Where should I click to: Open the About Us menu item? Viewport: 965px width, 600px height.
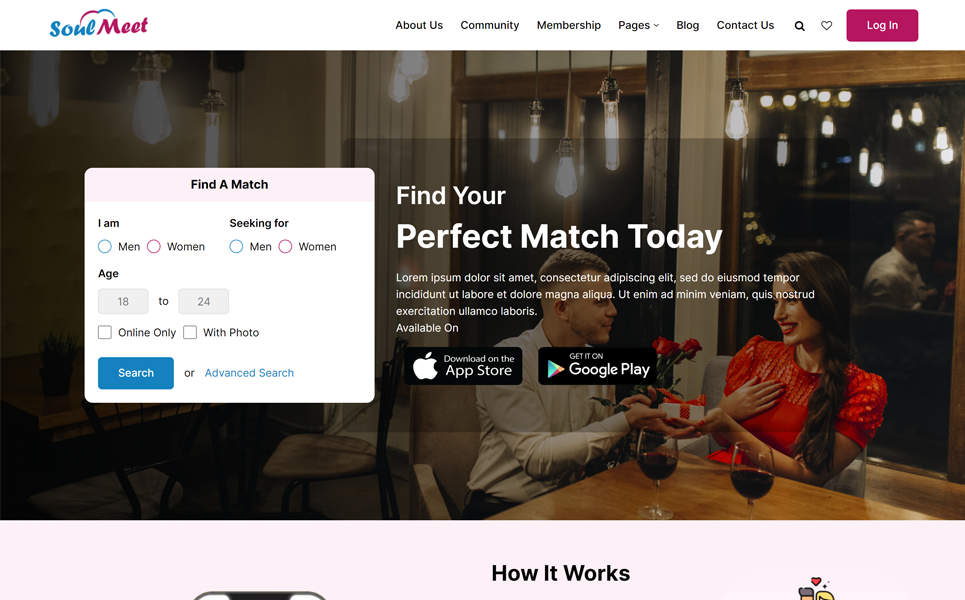click(x=419, y=25)
